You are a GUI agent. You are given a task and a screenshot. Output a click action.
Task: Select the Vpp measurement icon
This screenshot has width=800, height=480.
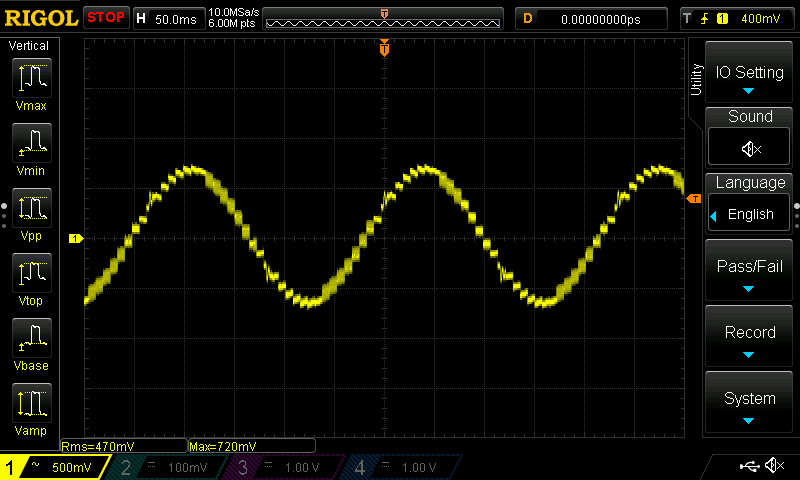[32, 208]
